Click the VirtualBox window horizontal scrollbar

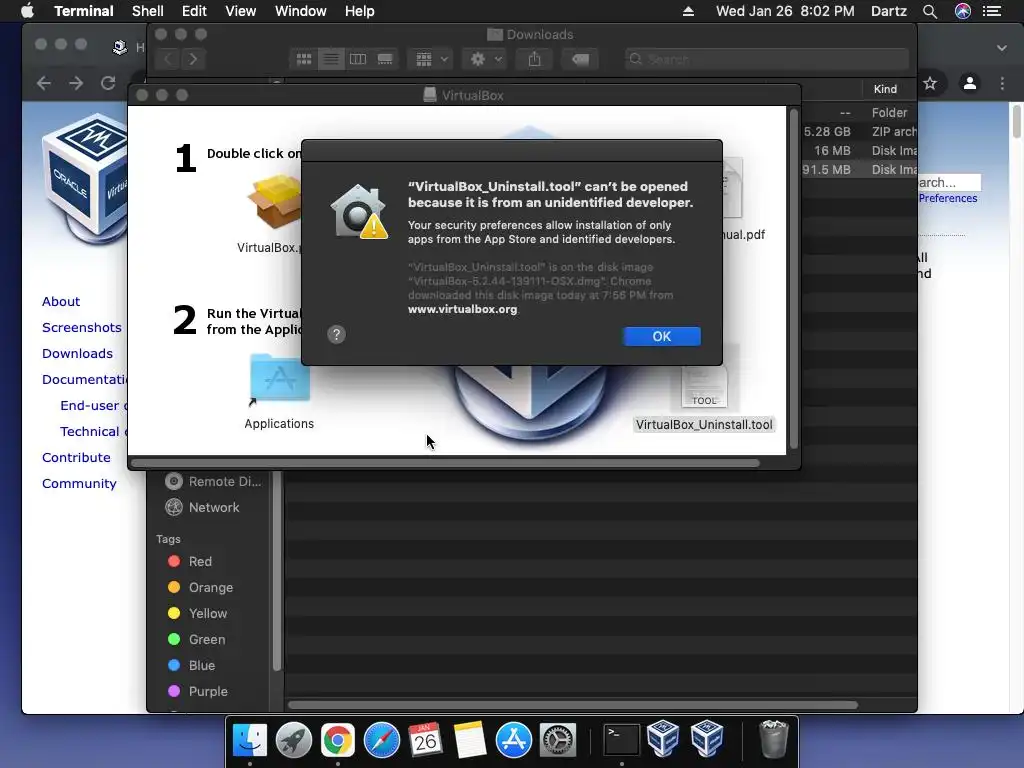pos(445,463)
